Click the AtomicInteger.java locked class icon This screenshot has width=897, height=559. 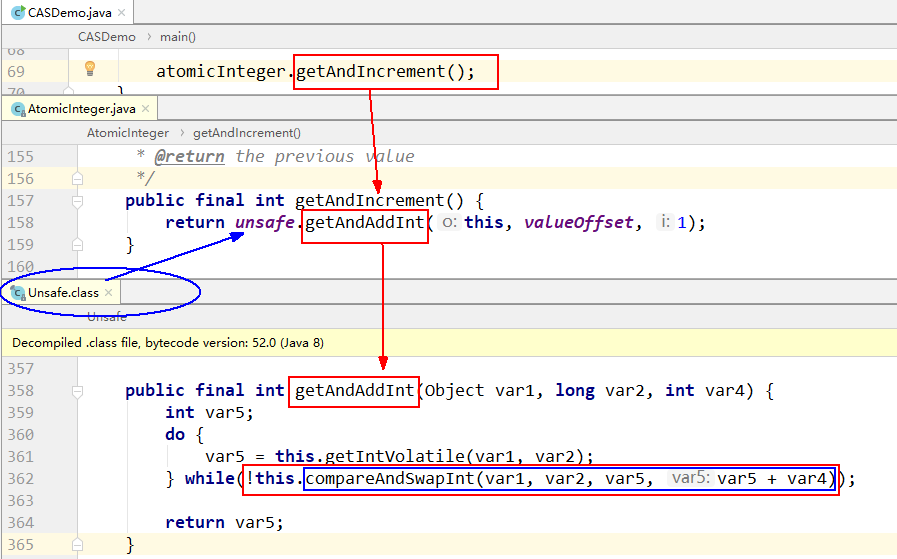[x=18, y=109]
